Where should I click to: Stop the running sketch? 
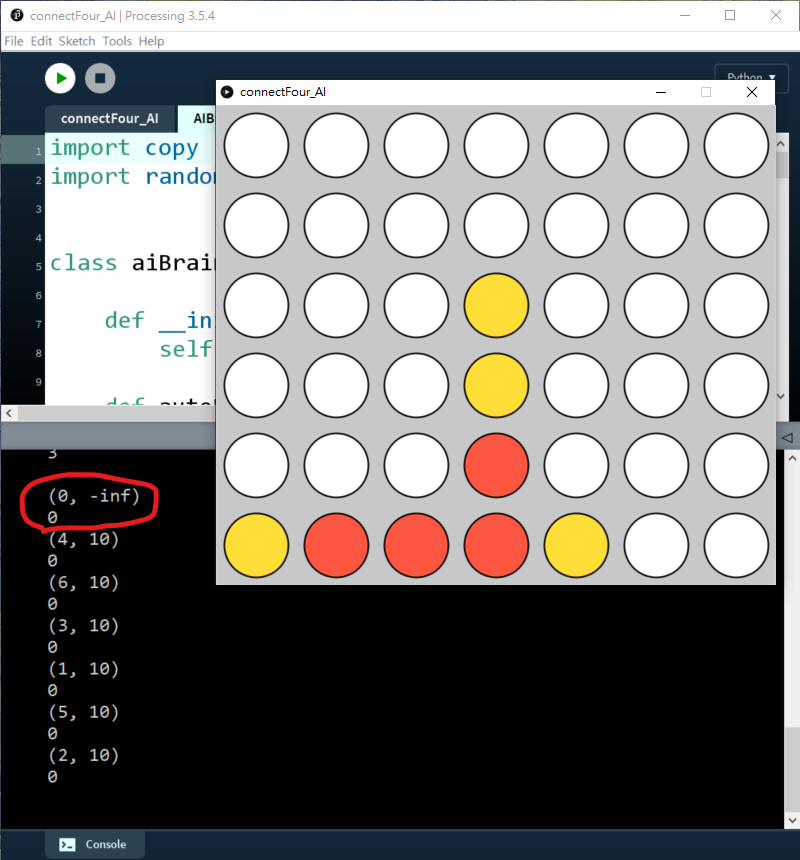(100, 78)
